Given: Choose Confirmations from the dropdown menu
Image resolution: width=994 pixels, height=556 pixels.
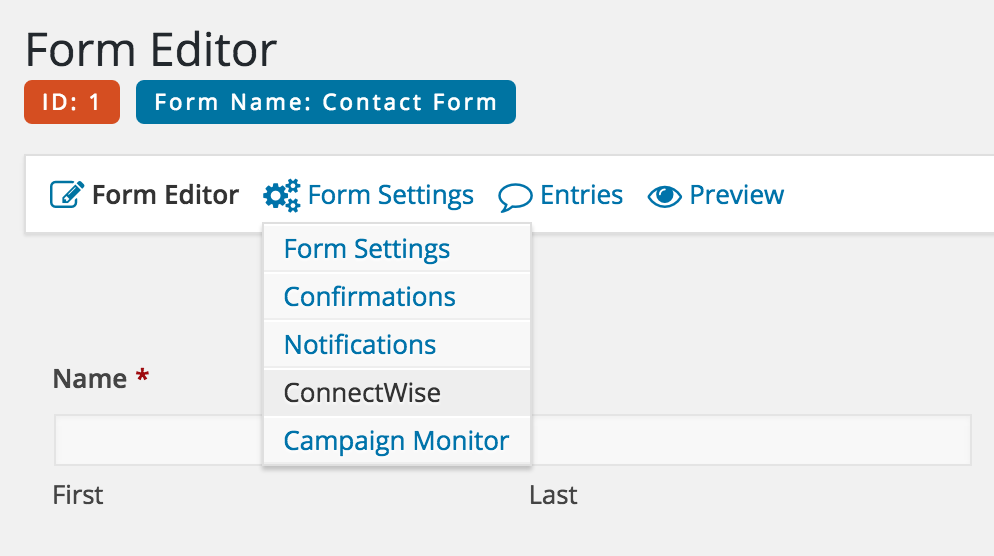Looking at the screenshot, I should [397, 296].
